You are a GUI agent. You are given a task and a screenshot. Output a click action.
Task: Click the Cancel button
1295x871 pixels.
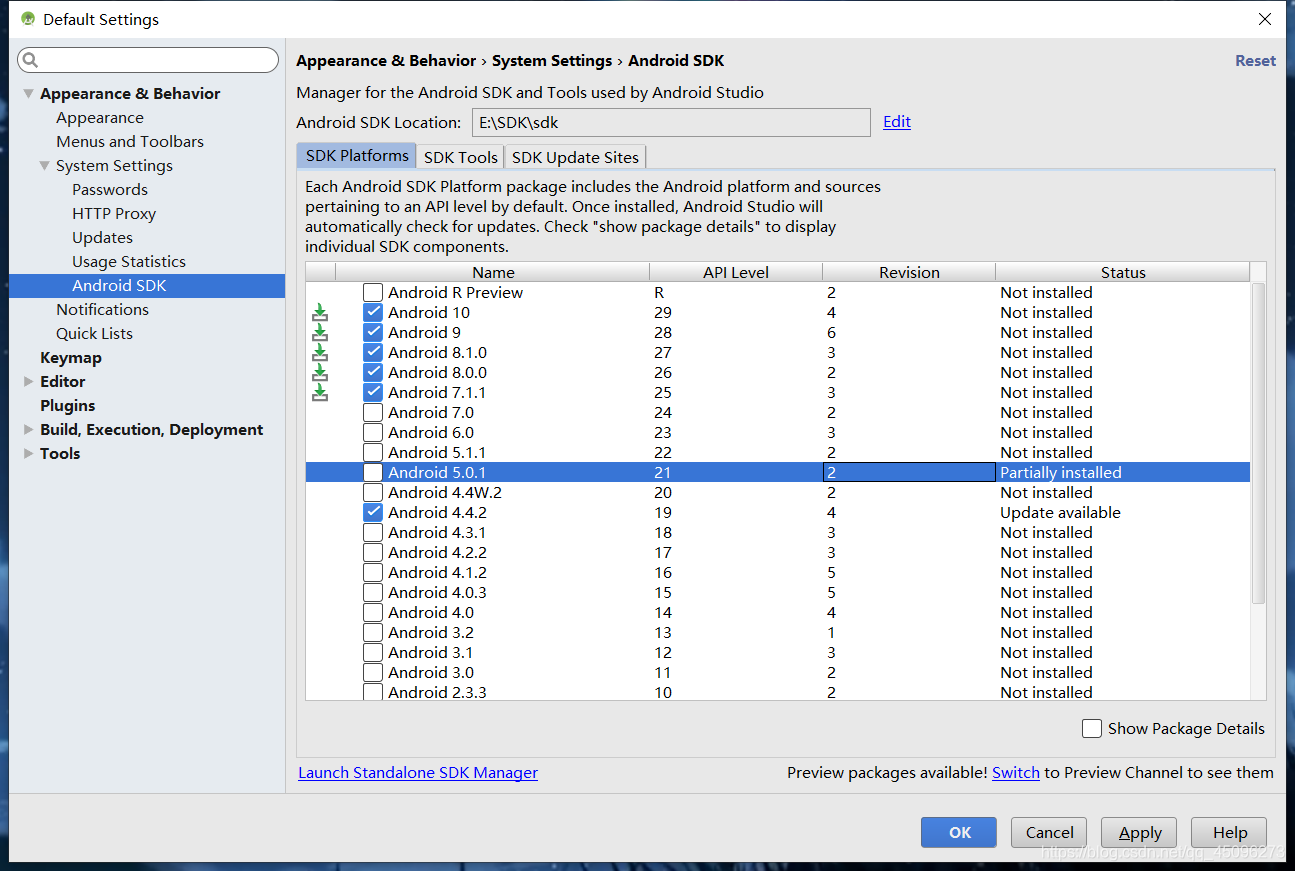click(1049, 832)
